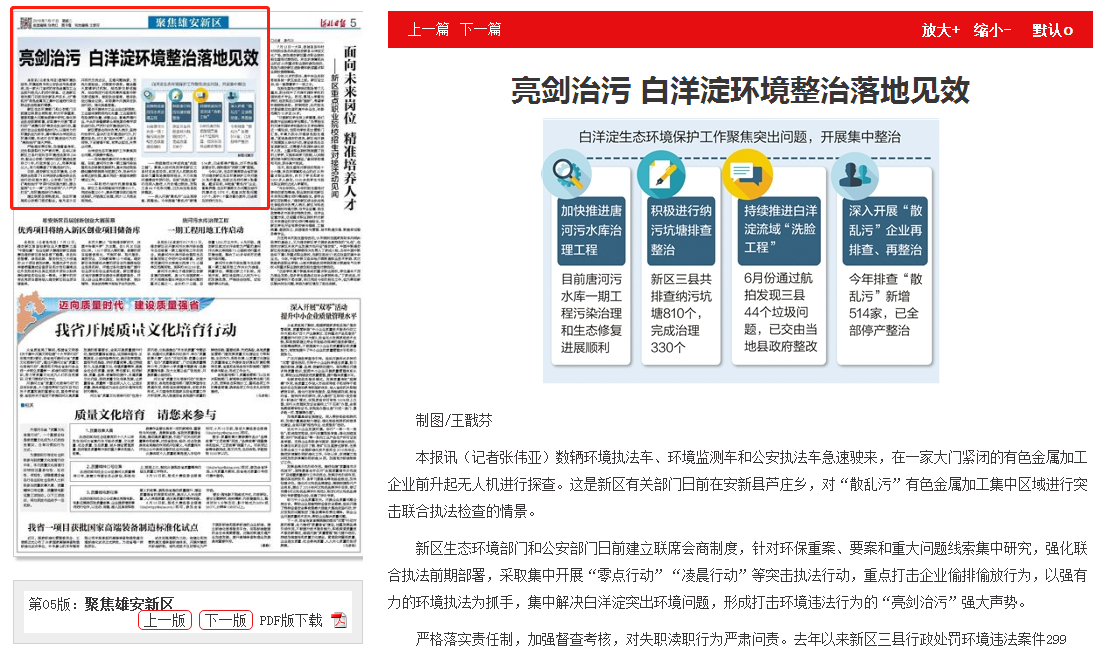The height and width of the screenshot is (652, 1101).
Task: Click the people icon in the infographic
Action: coord(854,175)
